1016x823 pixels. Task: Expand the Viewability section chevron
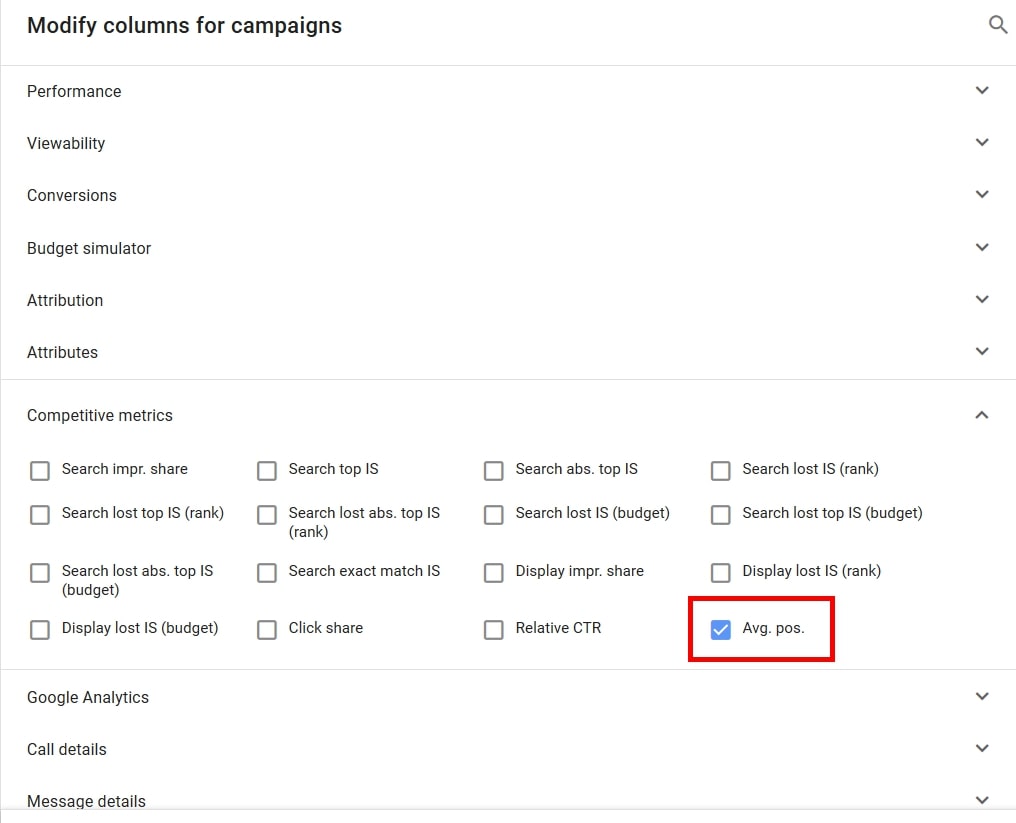pos(981,143)
